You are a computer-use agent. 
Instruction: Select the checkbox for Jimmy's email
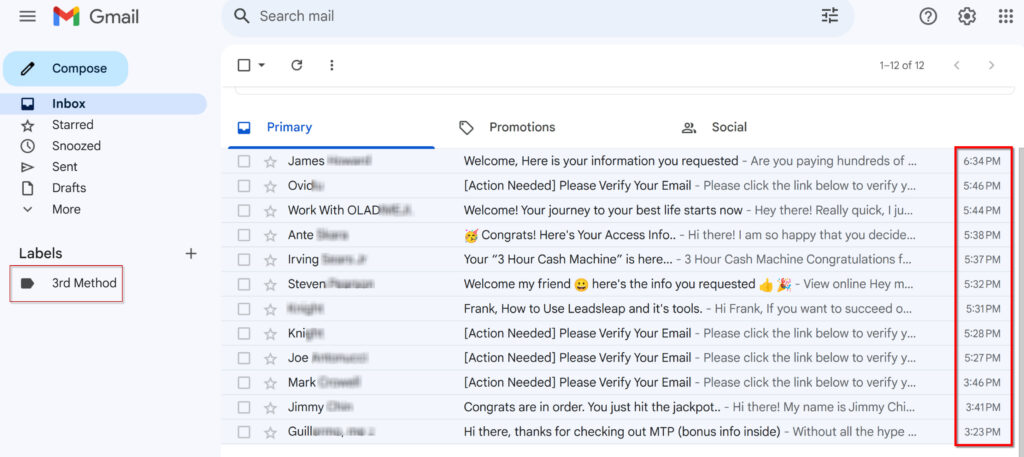pos(244,408)
